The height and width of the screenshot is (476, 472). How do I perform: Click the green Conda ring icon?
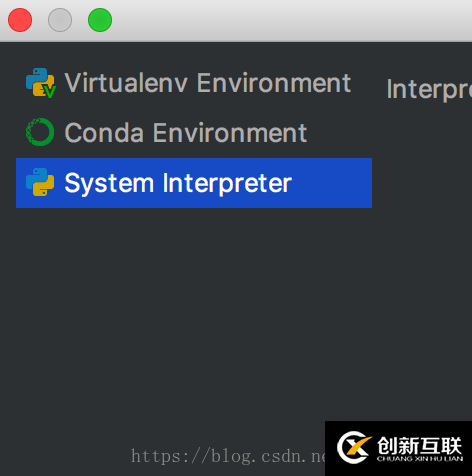pyautogui.click(x=40, y=132)
